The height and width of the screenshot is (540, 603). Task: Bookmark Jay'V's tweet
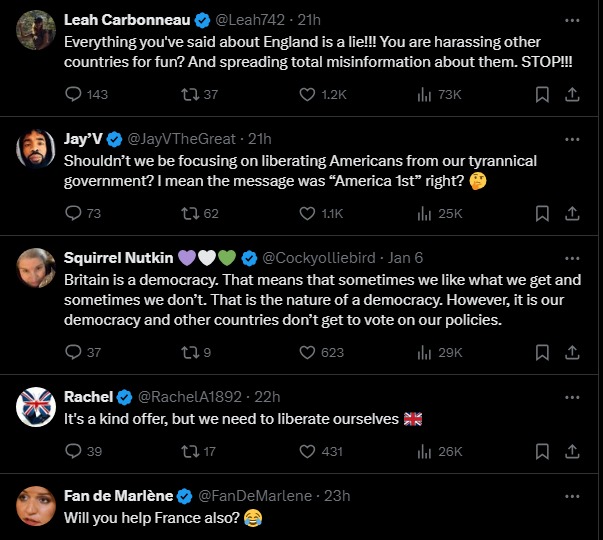click(x=541, y=213)
